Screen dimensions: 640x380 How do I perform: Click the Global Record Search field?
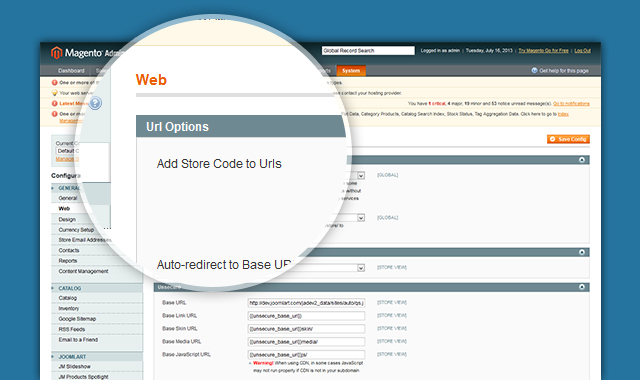(x=368, y=51)
